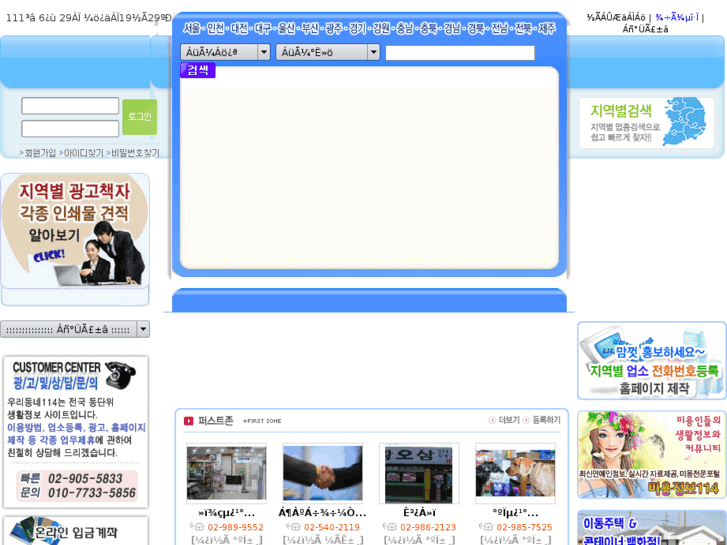Select the 제주 region tab

pyautogui.click(x=547, y=29)
